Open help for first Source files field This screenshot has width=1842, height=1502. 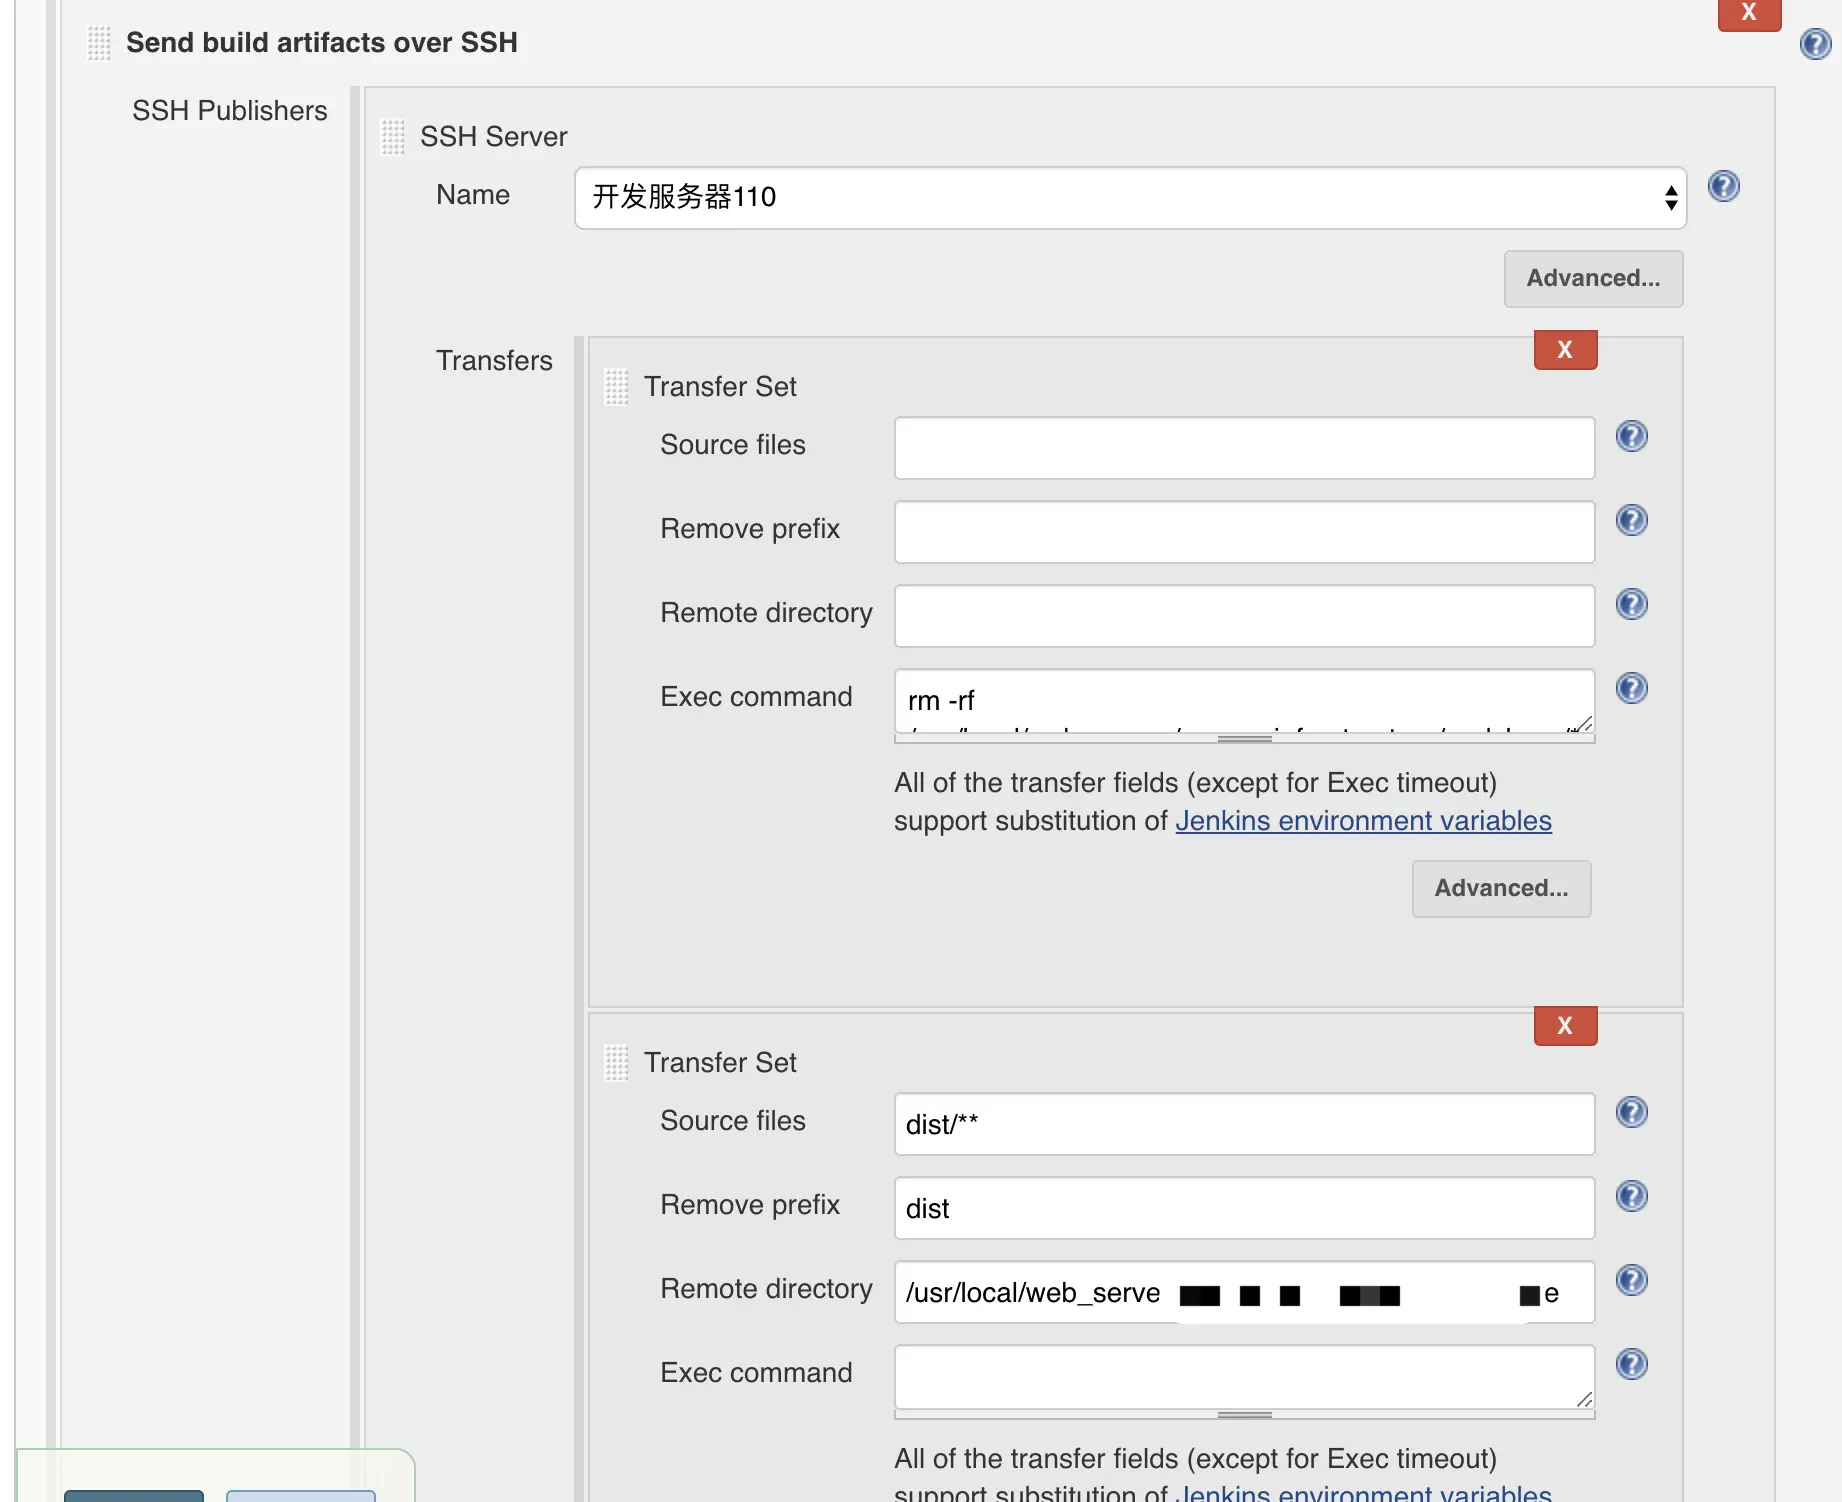point(1631,437)
